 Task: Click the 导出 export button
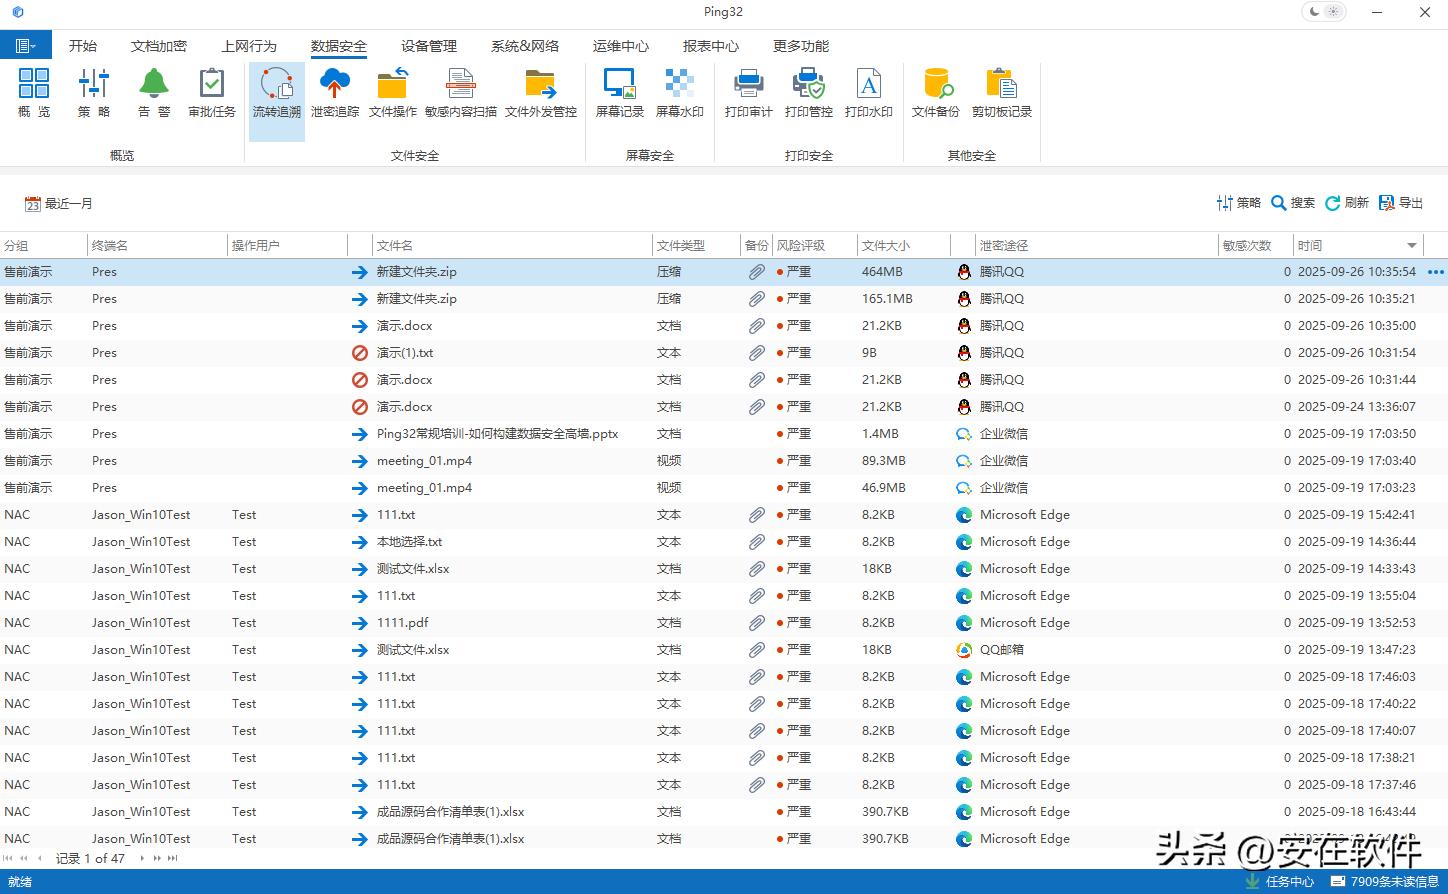(x=1400, y=203)
